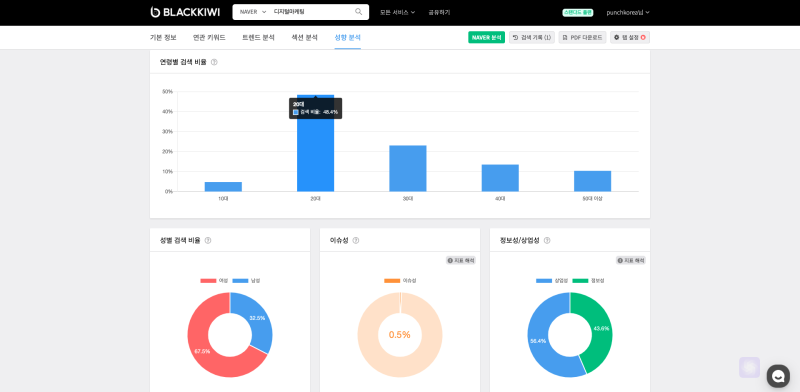
Task: Click the green NAVER 분석 button
Action: tap(486, 37)
